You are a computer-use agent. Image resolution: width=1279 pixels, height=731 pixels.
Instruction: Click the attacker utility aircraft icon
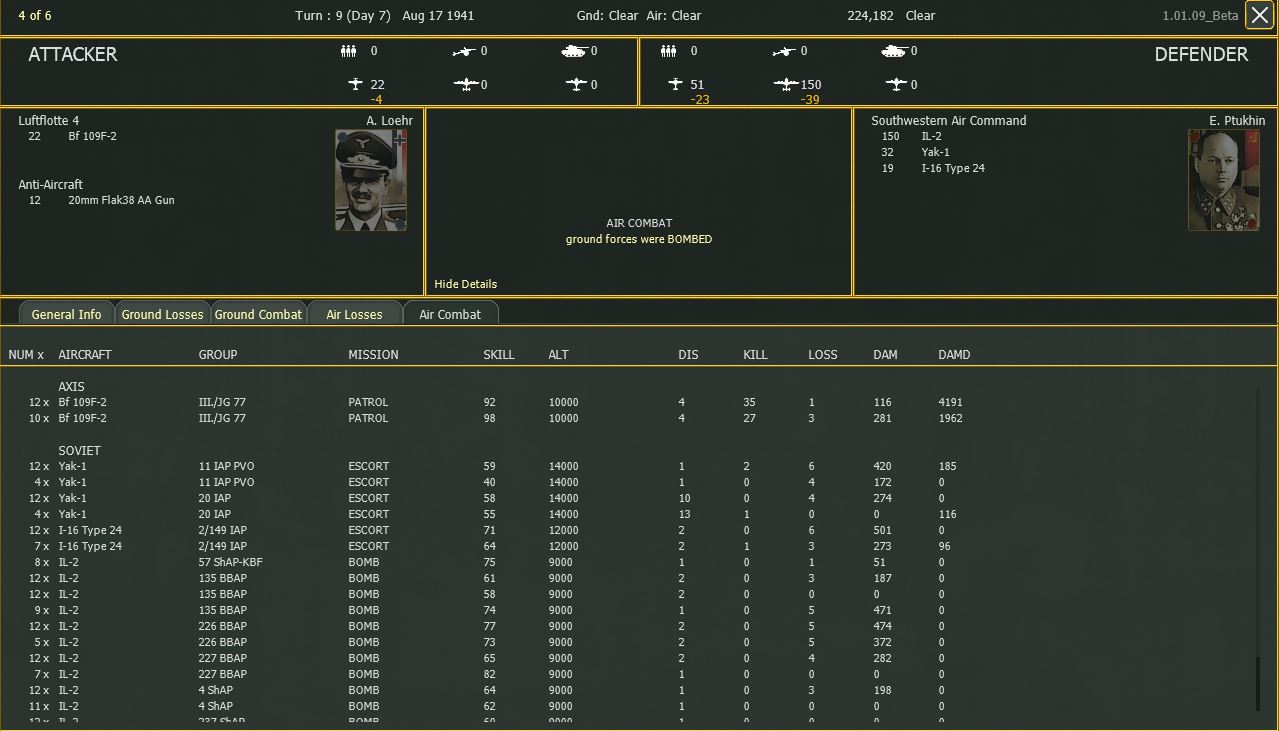point(575,85)
